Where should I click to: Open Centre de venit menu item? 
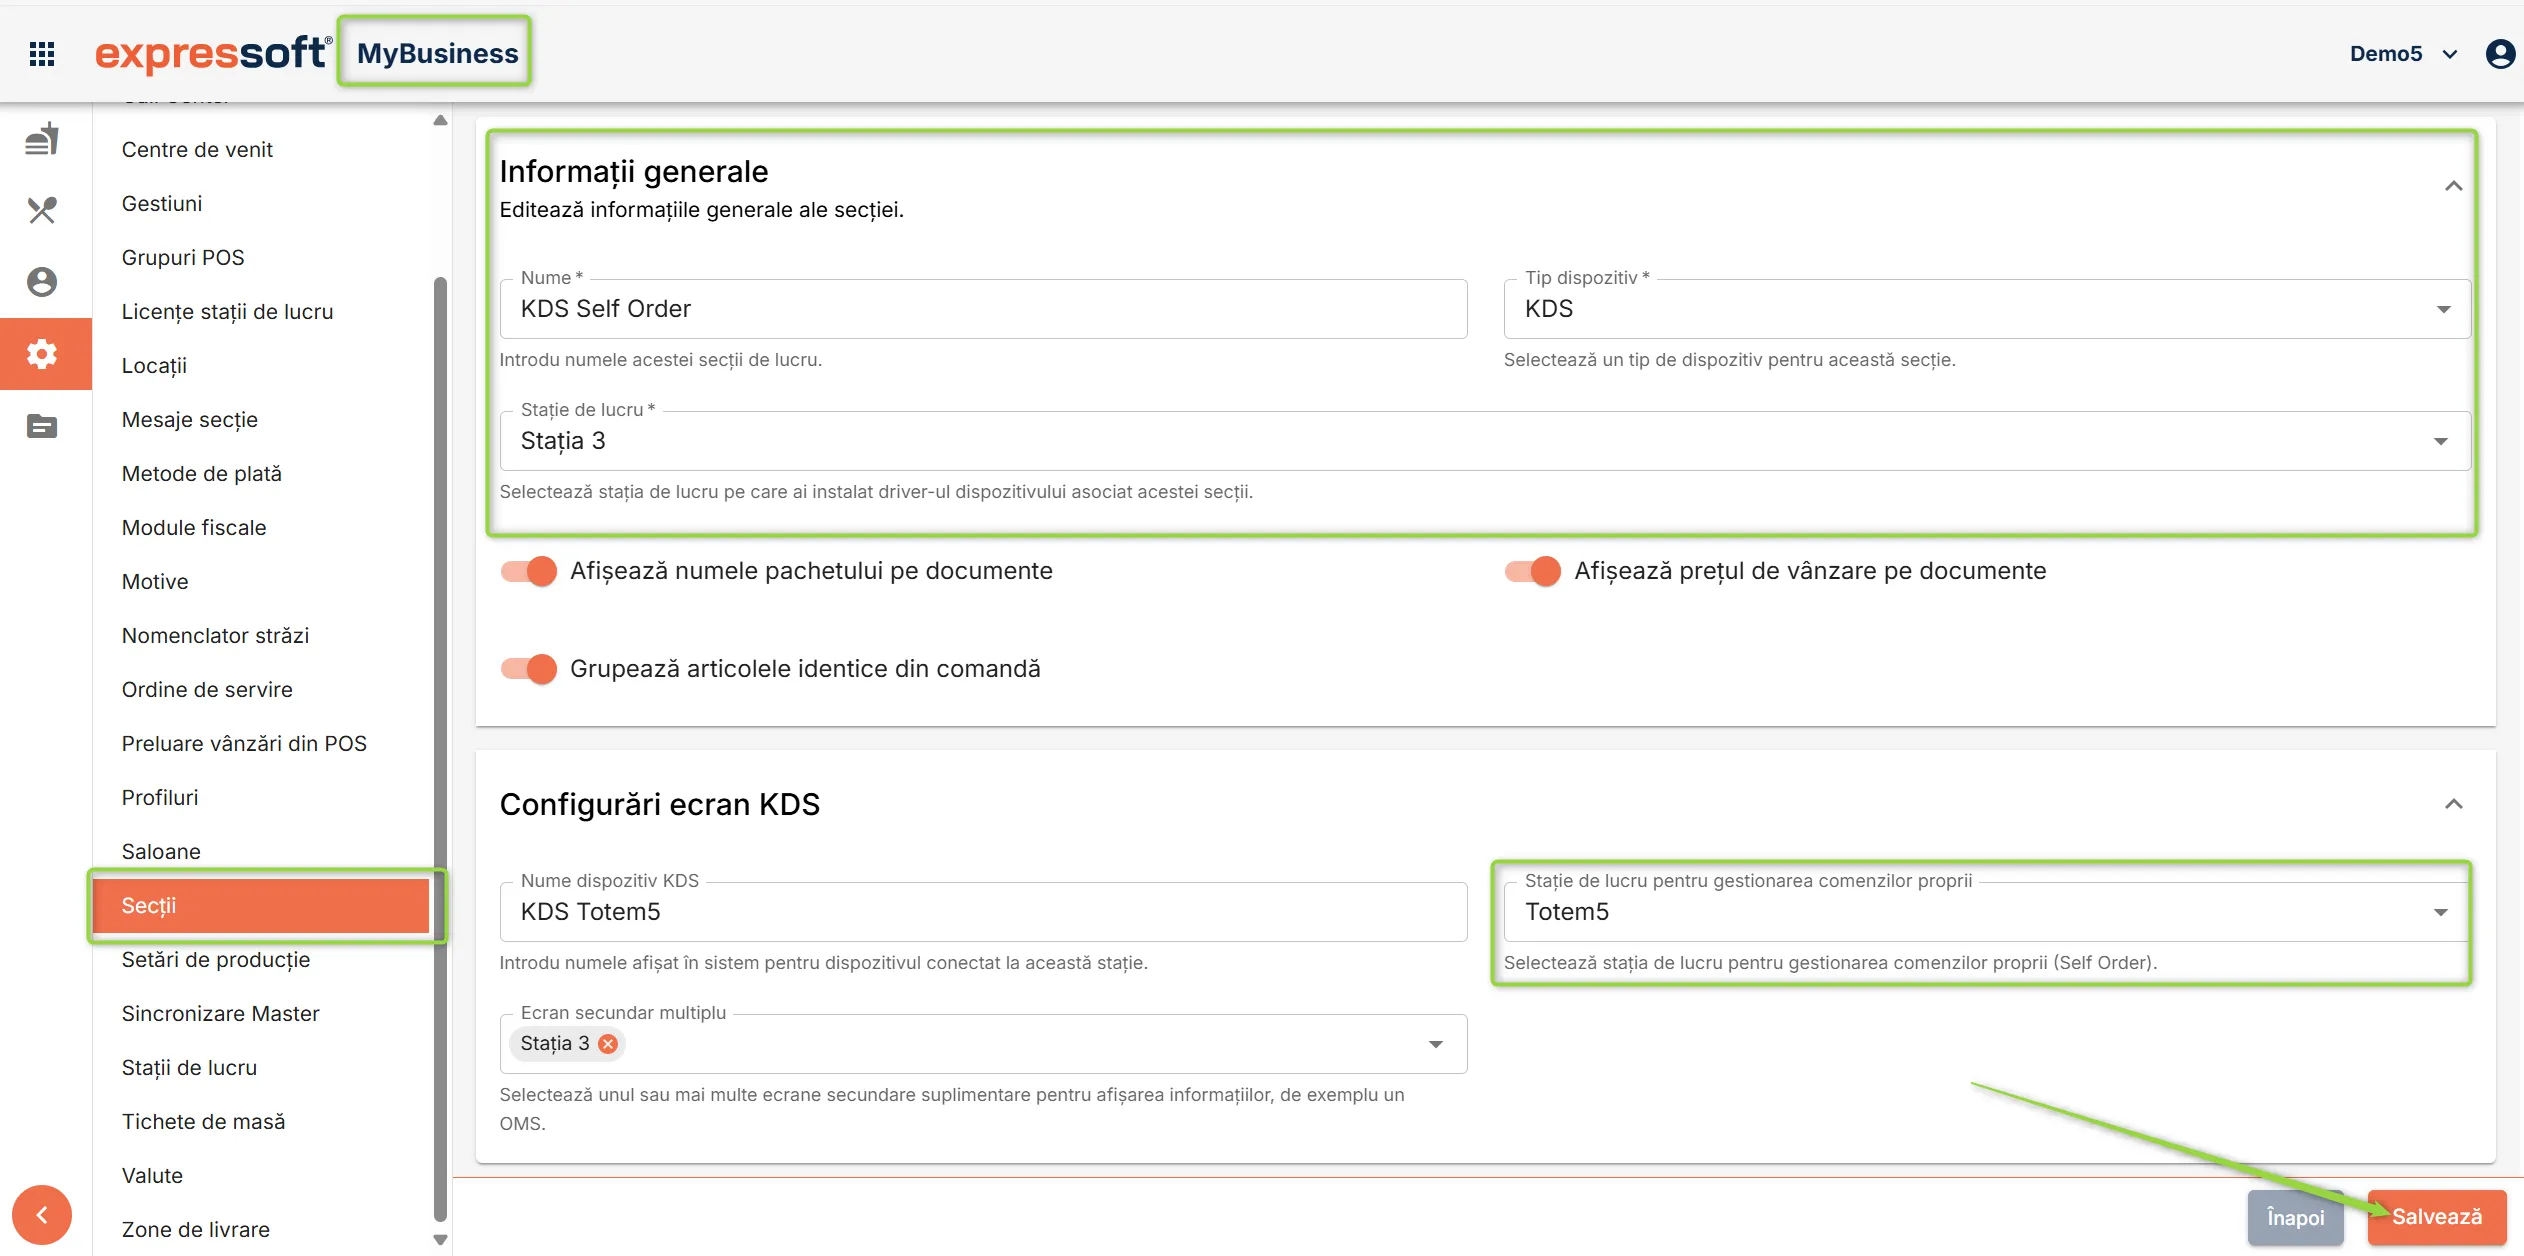pos(197,150)
